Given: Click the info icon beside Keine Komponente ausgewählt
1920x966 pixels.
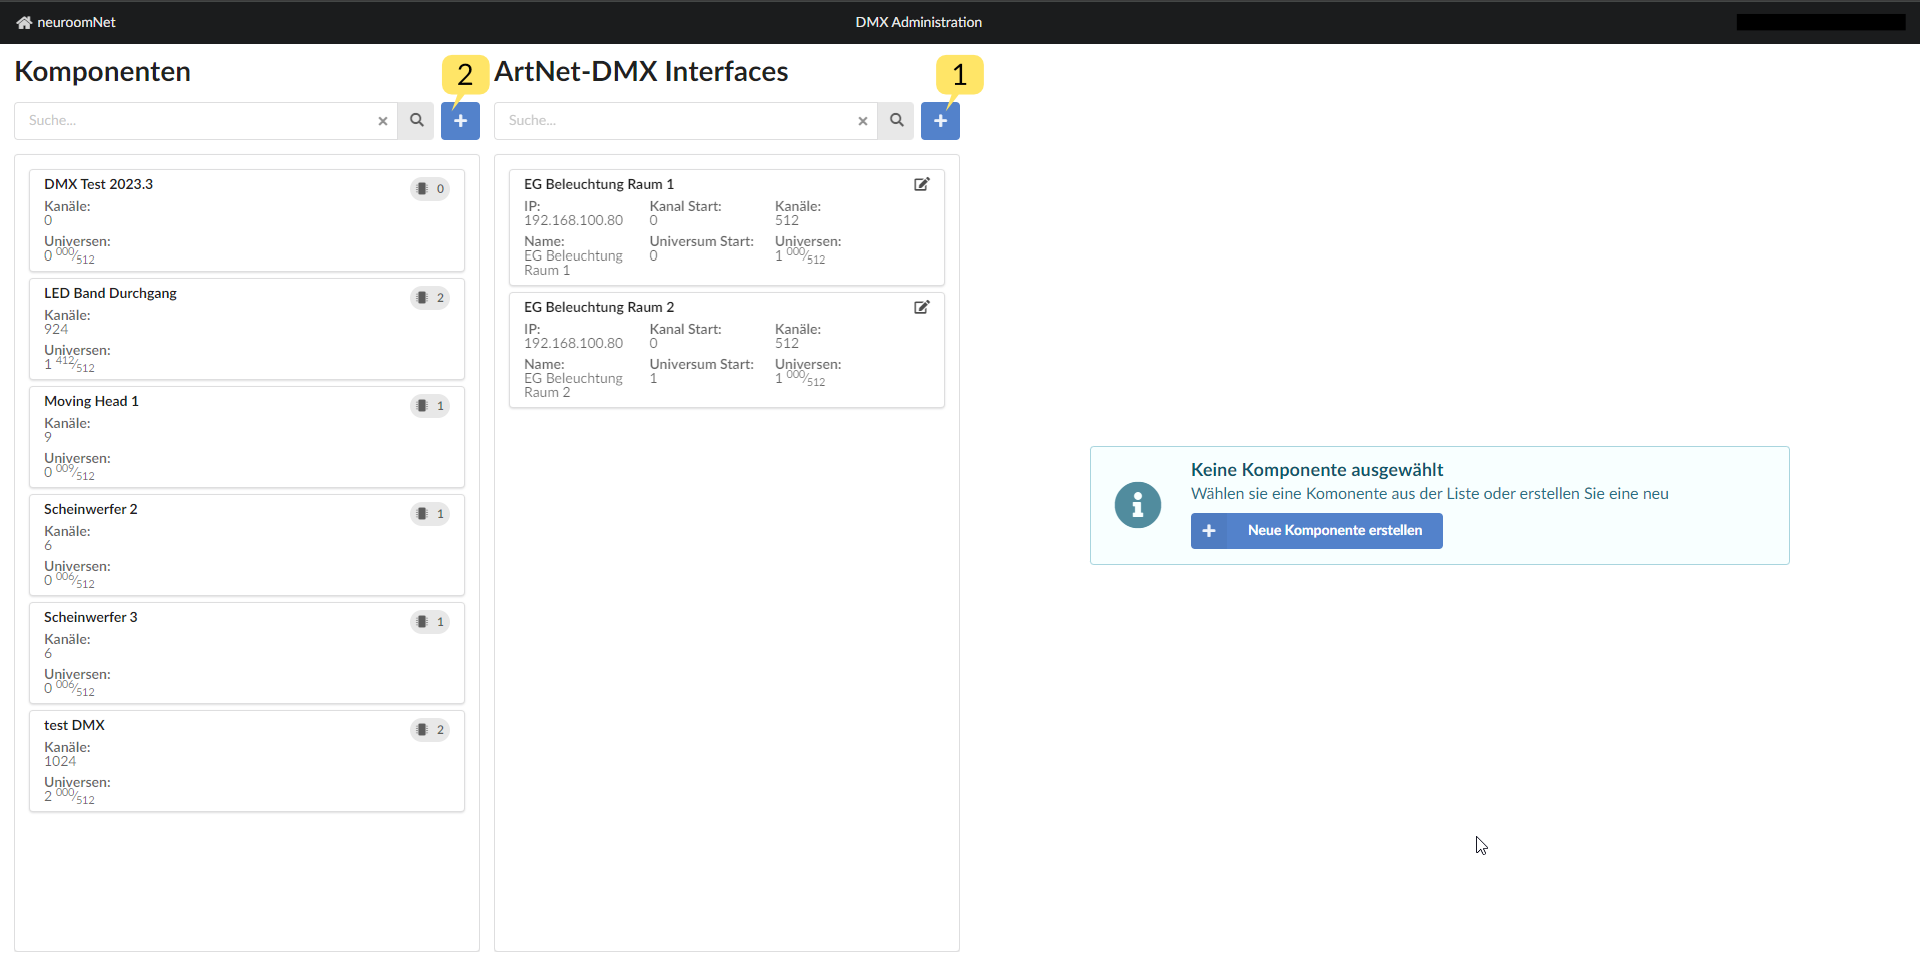Looking at the screenshot, I should [1137, 505].
